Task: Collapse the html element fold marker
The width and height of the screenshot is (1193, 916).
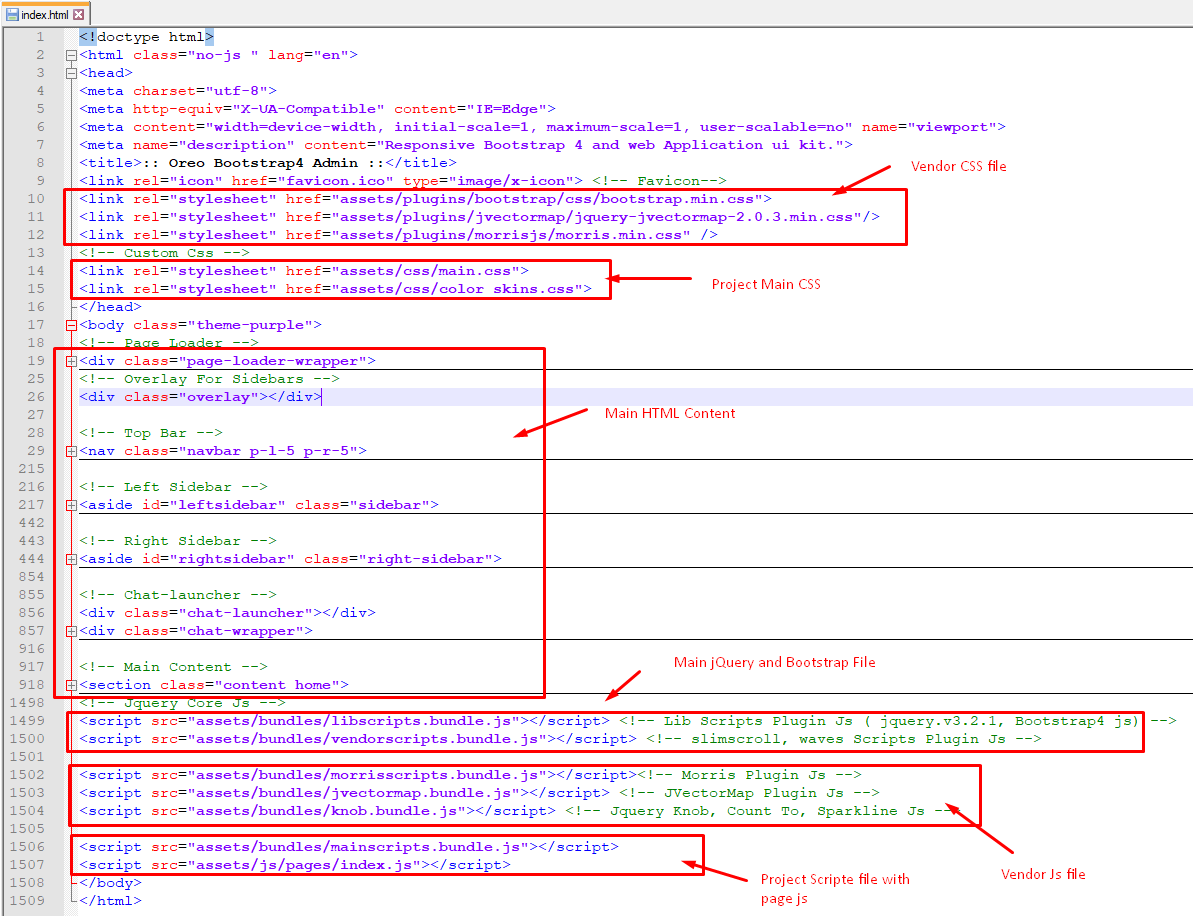Action: [x=70, y=55]
